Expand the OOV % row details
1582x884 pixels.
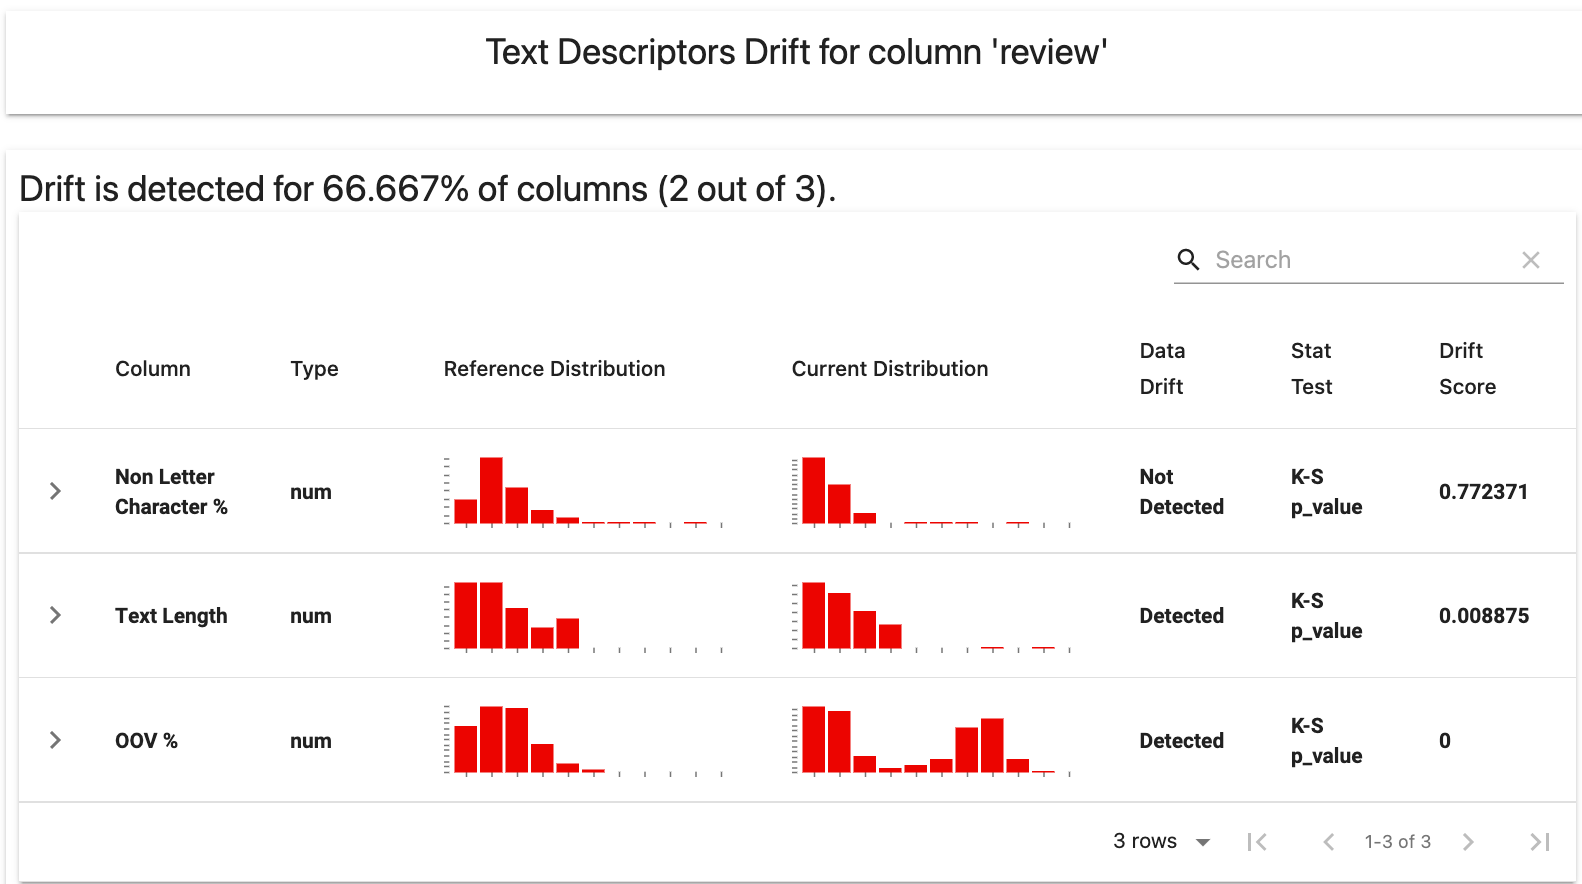click(x=55, y=741)
